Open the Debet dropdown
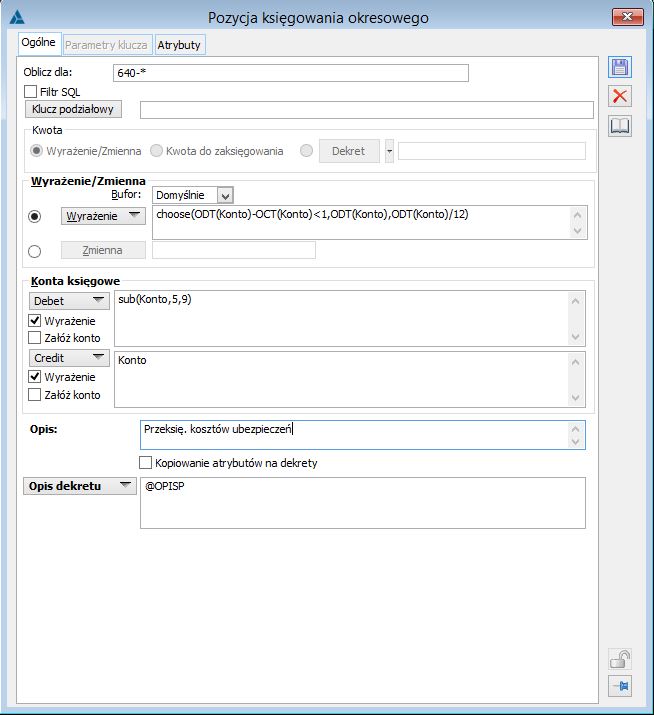654x715 pixels. pyautogui.click(x=98, y=300)
